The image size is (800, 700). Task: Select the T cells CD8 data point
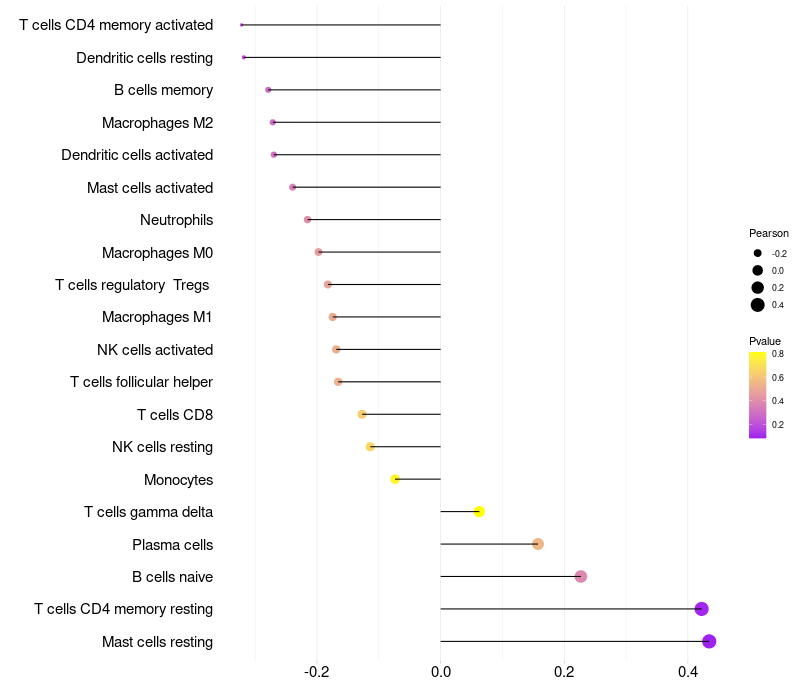362,414
